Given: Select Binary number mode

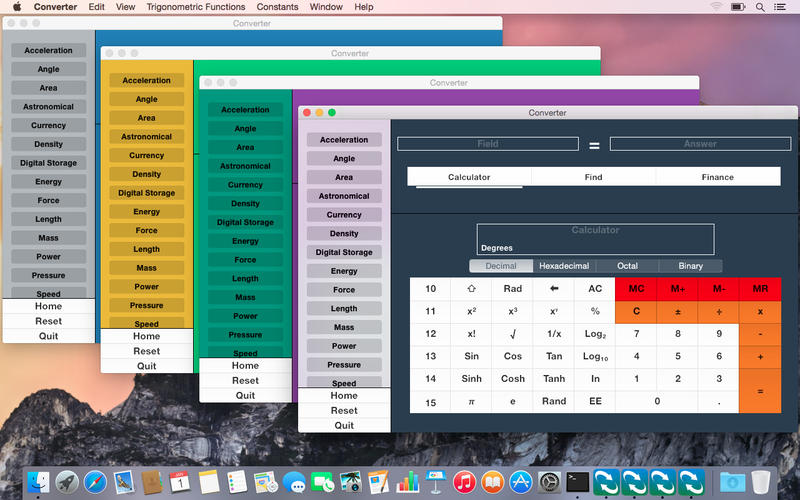Looking at the screenshot, I should [x=691, y=266].
